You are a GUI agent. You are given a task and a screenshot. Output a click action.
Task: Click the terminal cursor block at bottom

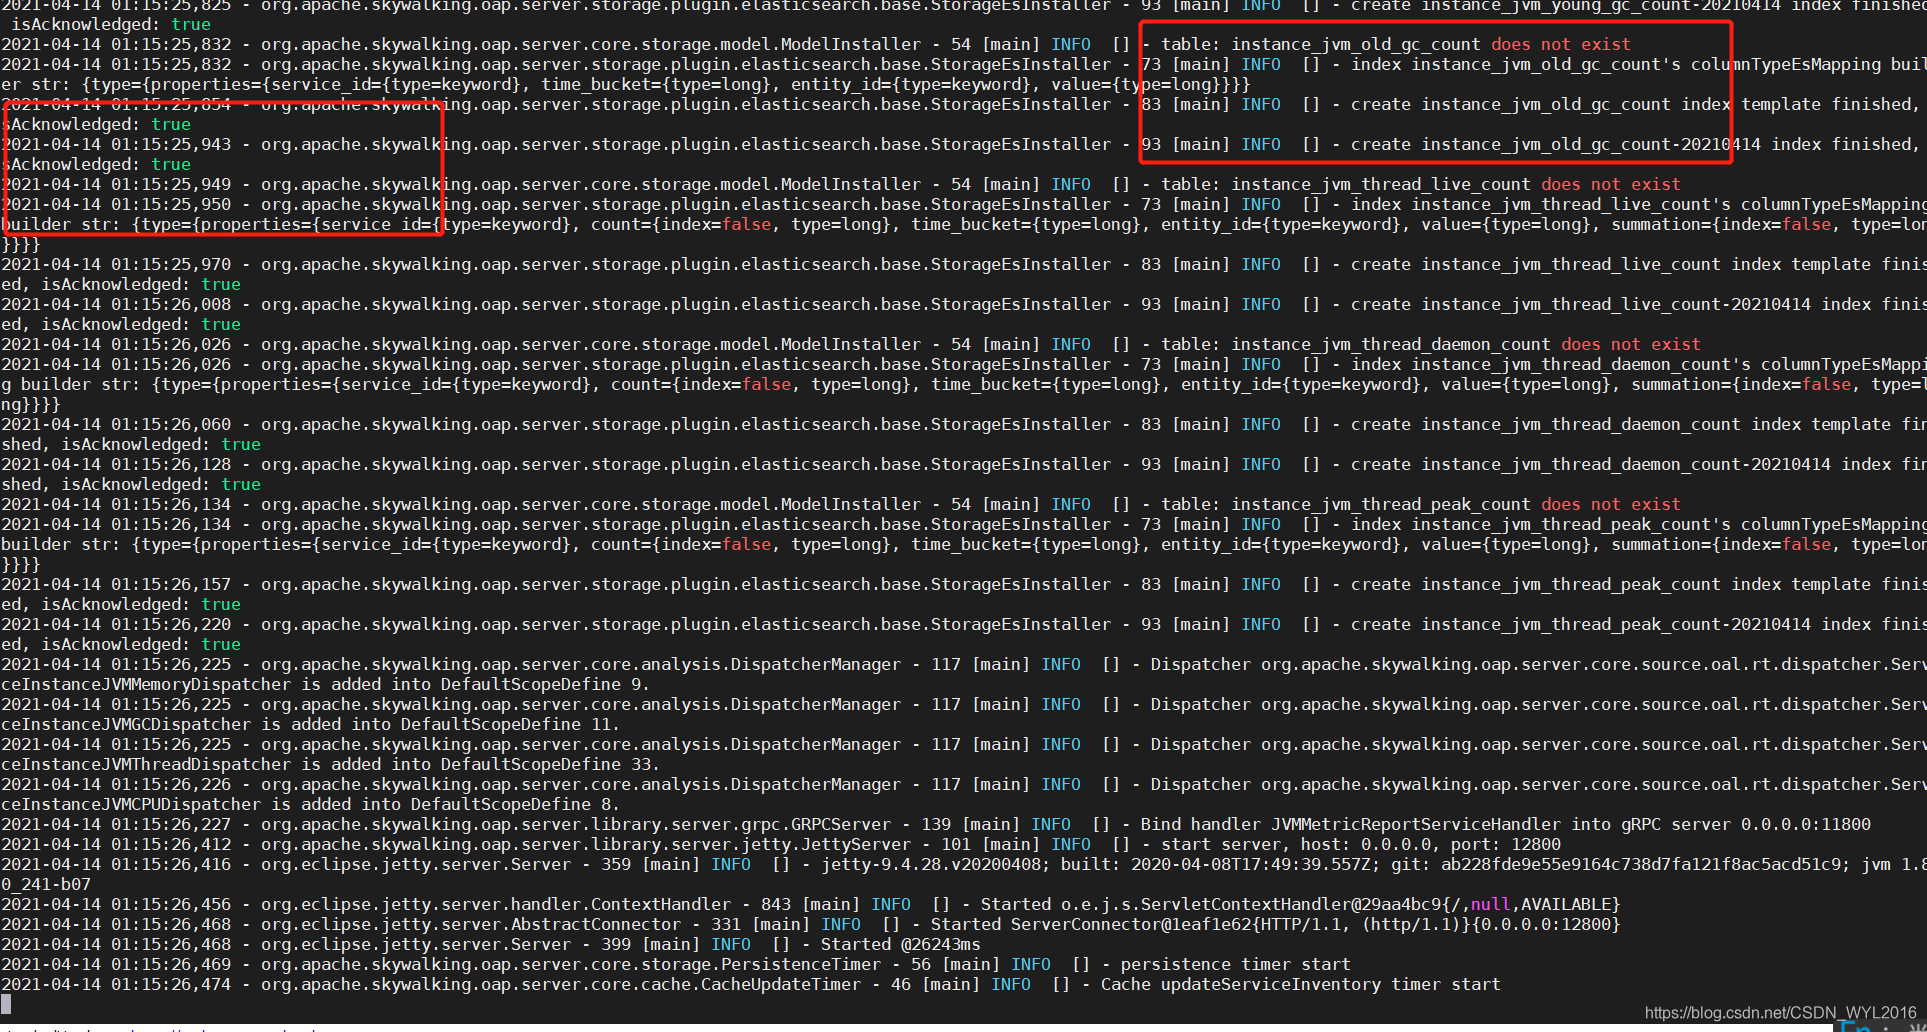pyautogui.click(x=6, y=1004)
